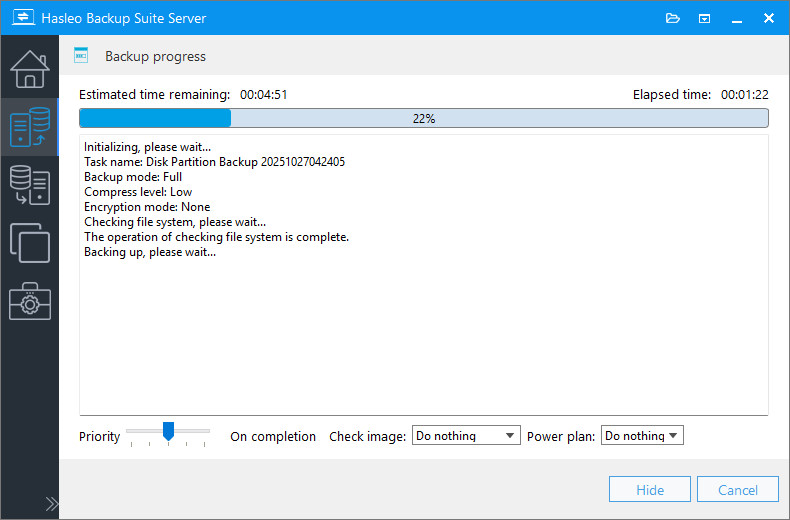790x520 pixels.
Task: Click the open folder icon in title bar
Action: point(673,18)
